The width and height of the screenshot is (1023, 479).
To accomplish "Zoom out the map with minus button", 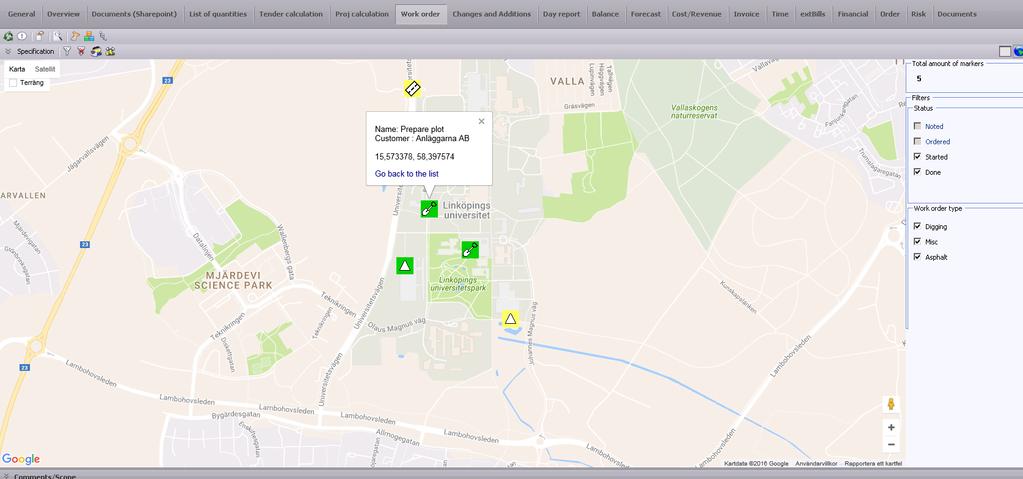I will 891,445.
